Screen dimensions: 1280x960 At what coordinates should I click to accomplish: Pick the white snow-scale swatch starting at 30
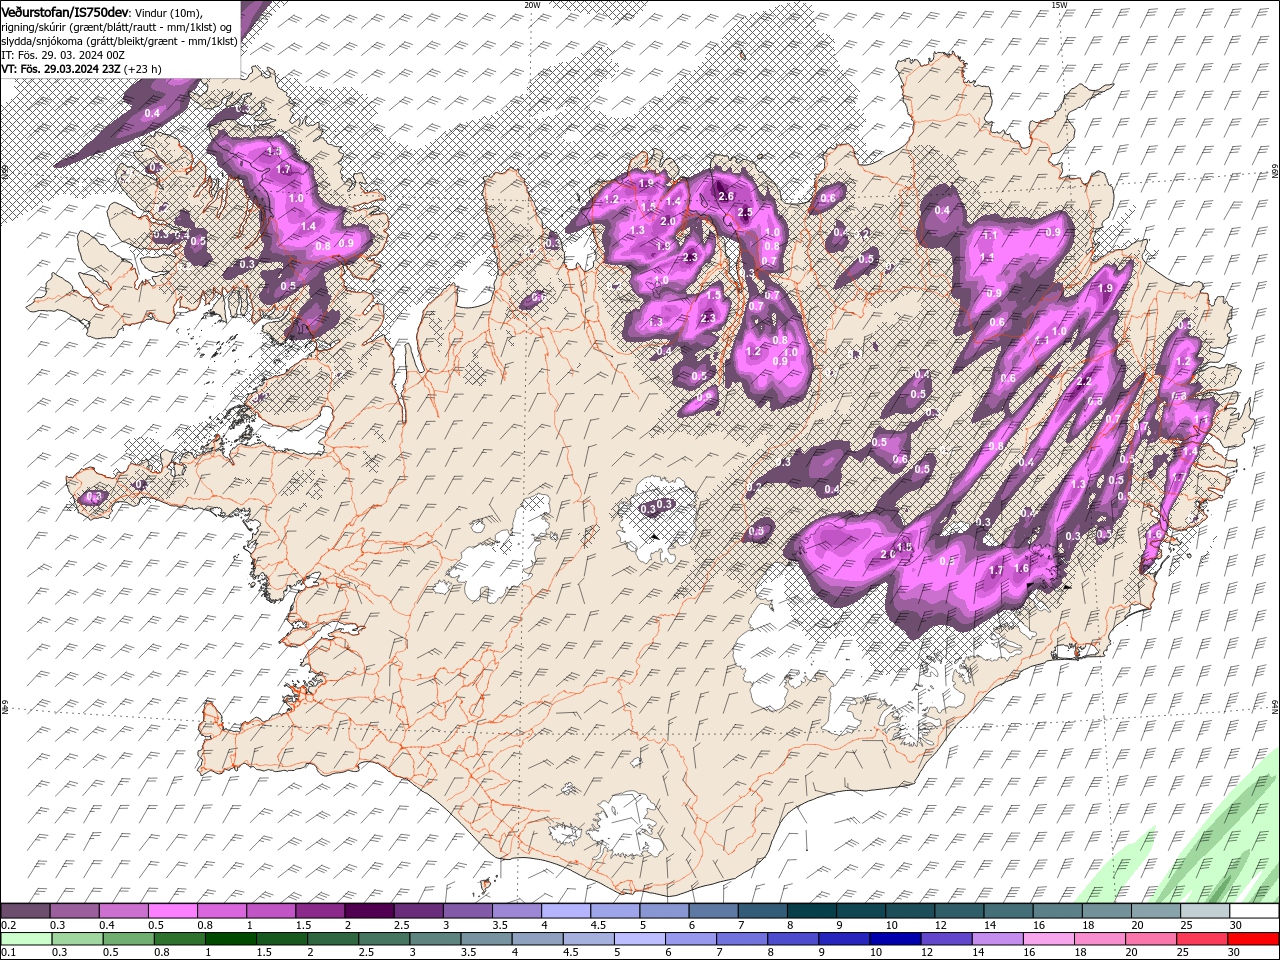1252,911
